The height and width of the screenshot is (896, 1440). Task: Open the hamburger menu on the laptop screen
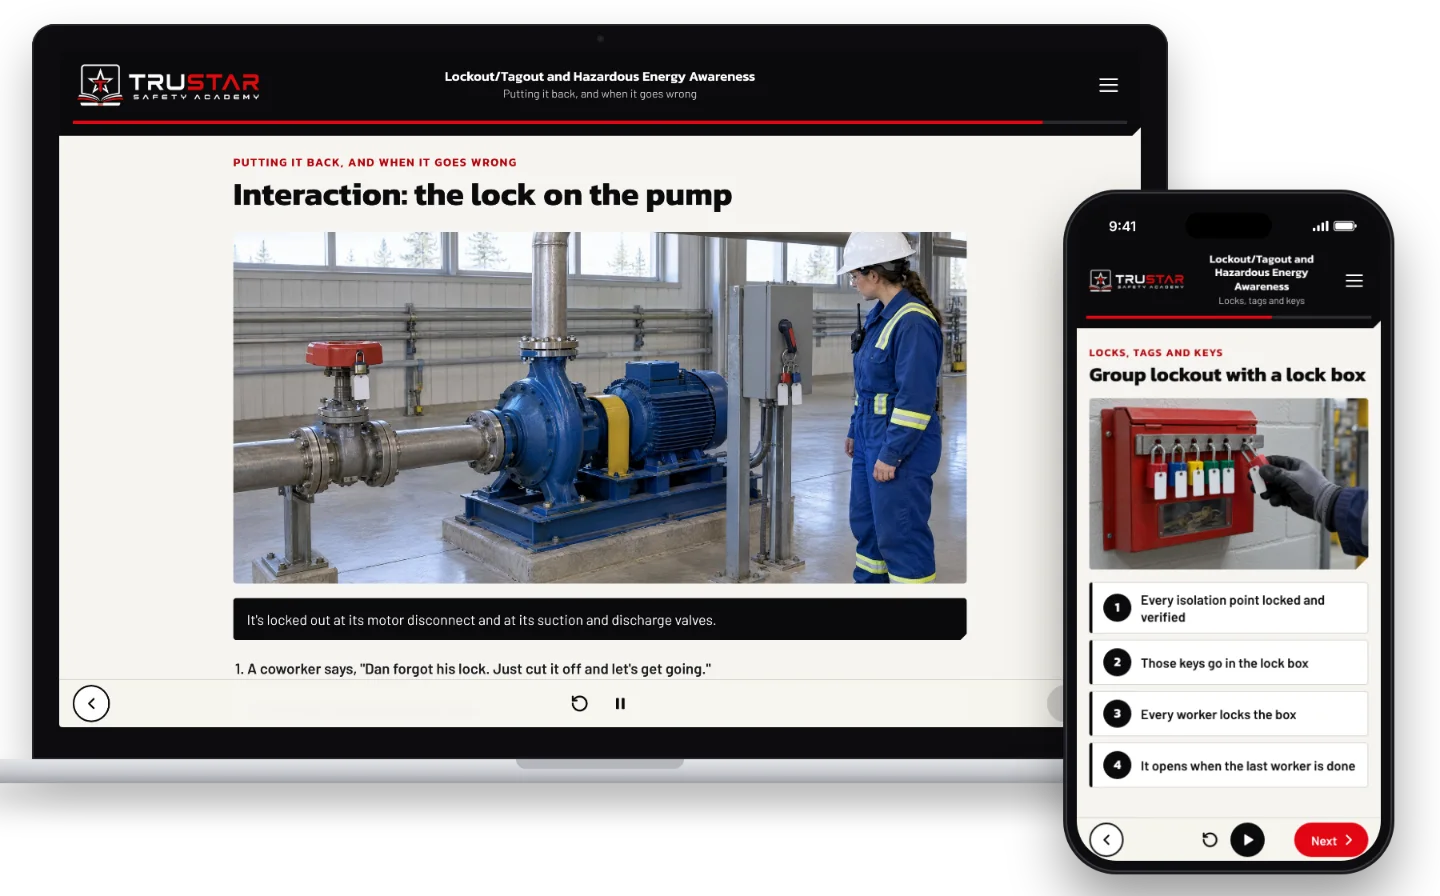click(1108, 85)
